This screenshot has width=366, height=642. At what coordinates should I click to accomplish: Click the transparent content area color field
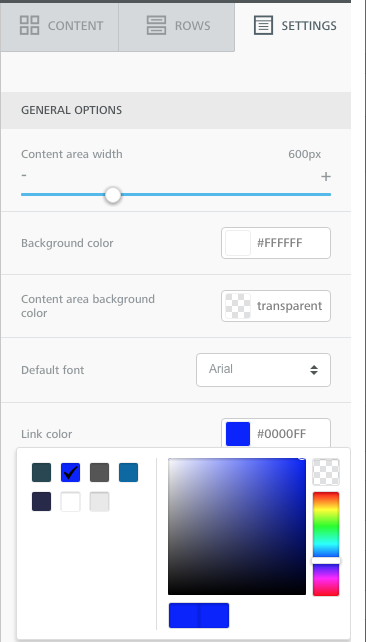click(x=276, y=306)
